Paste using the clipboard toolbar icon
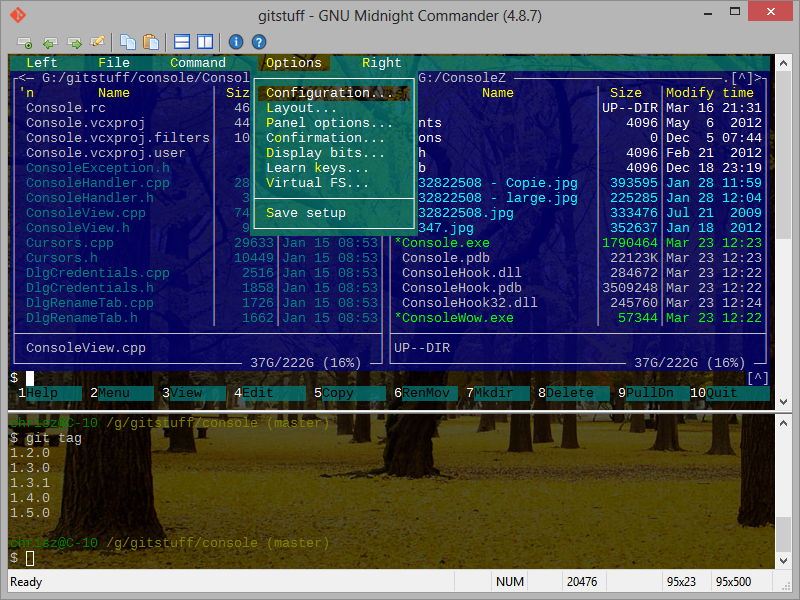 click(x=151, y=42)
